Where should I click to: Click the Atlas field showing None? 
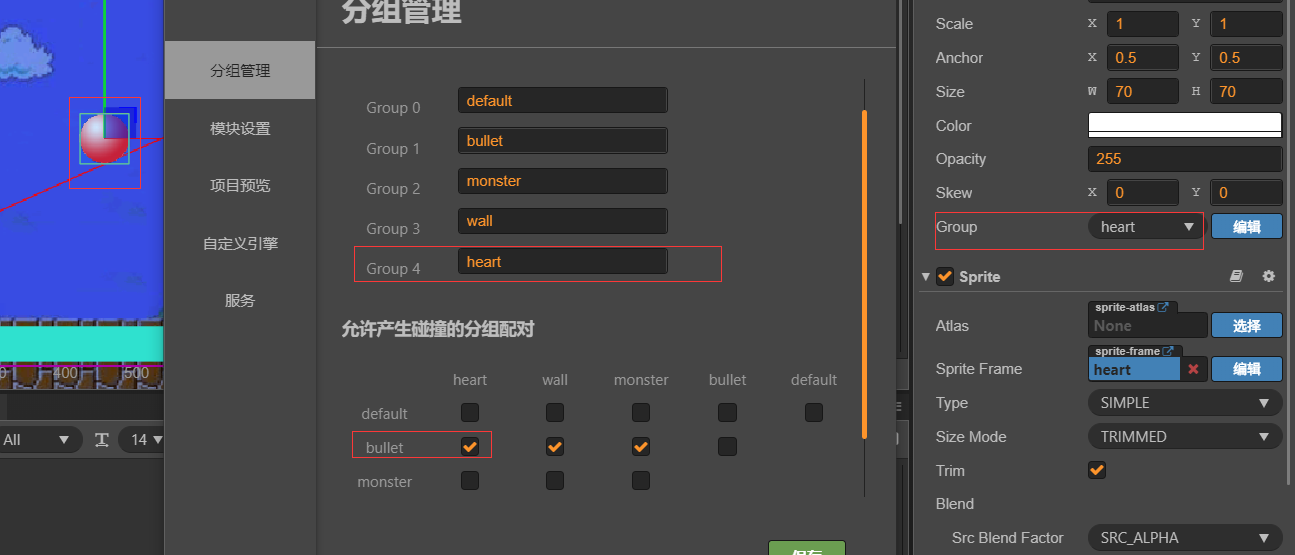click(x=1148, y=326)
